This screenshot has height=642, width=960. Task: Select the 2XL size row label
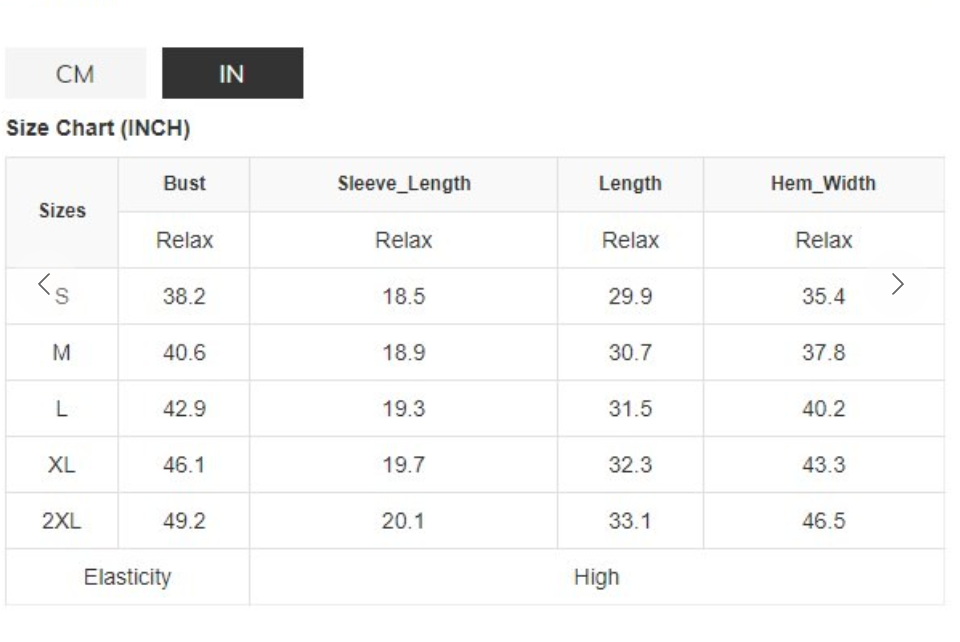[61, 521]
